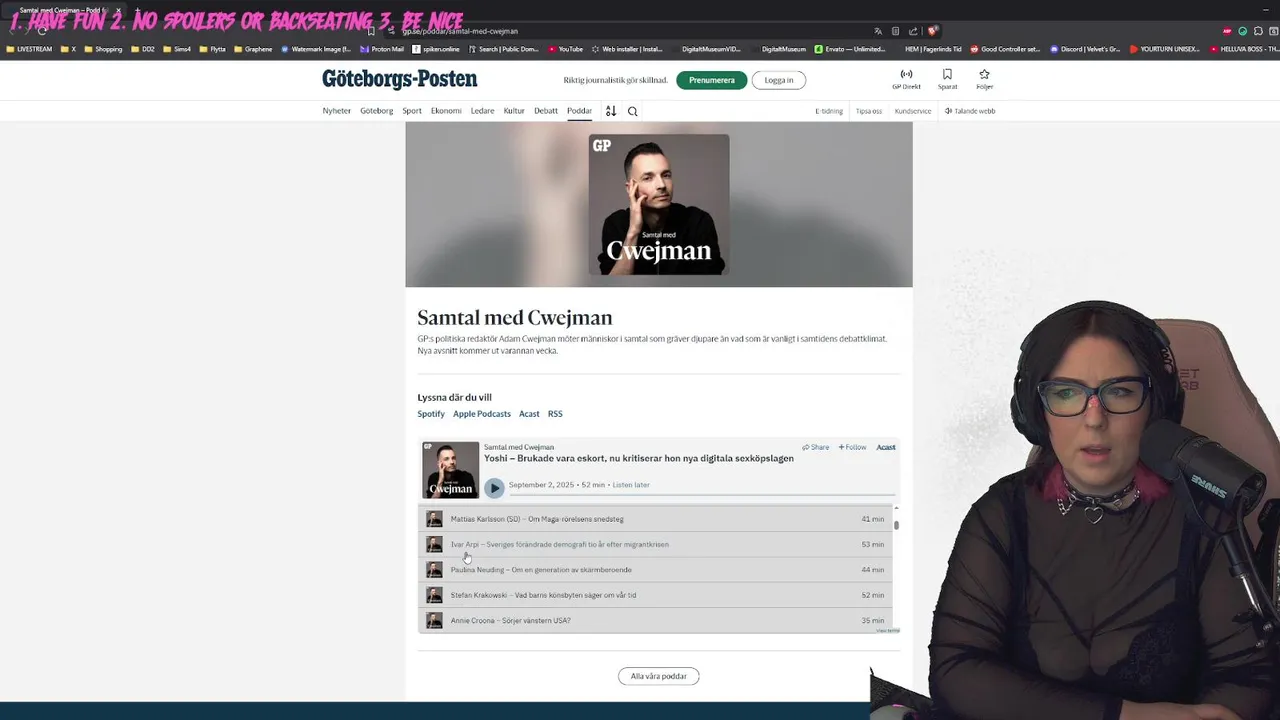Follow the podcast with the + Follow button

(x=852, y=447)
